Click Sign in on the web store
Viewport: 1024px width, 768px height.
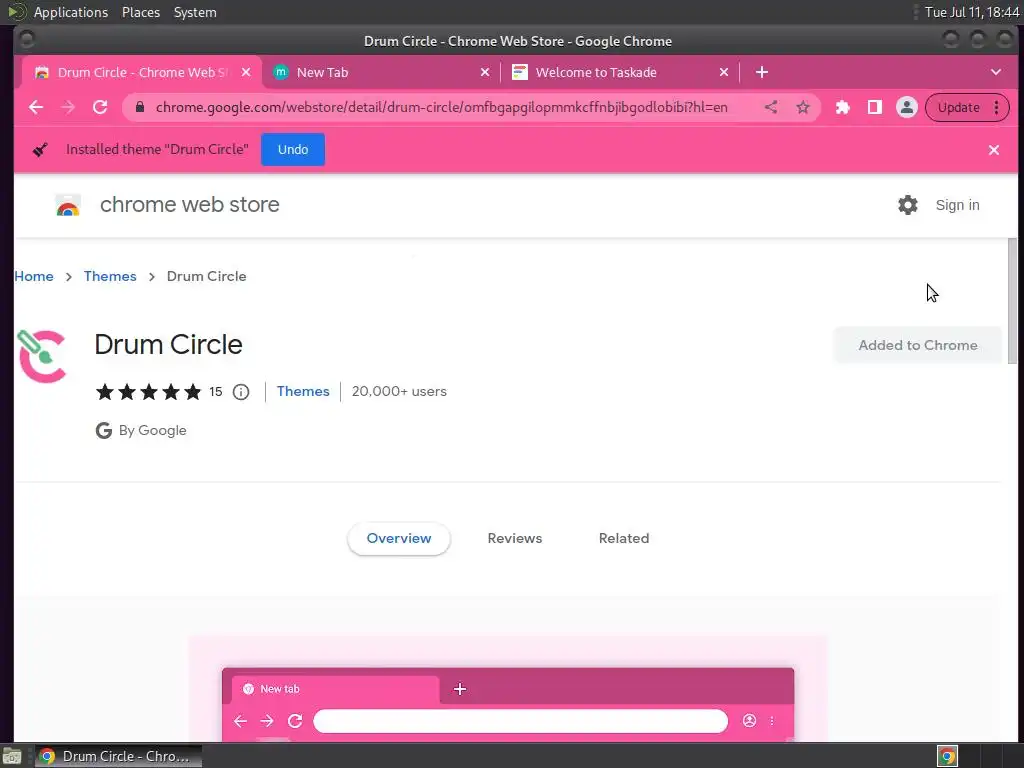point(957,205)
